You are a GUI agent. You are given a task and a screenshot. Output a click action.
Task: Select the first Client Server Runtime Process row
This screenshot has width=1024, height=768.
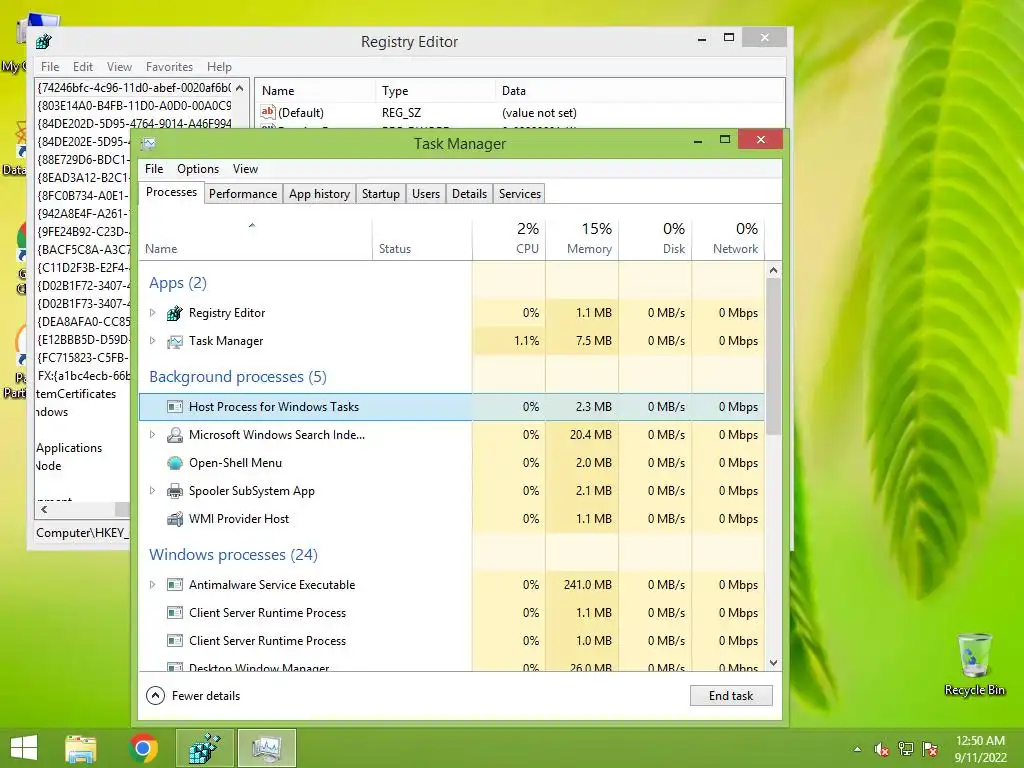[x=451, y=613]
